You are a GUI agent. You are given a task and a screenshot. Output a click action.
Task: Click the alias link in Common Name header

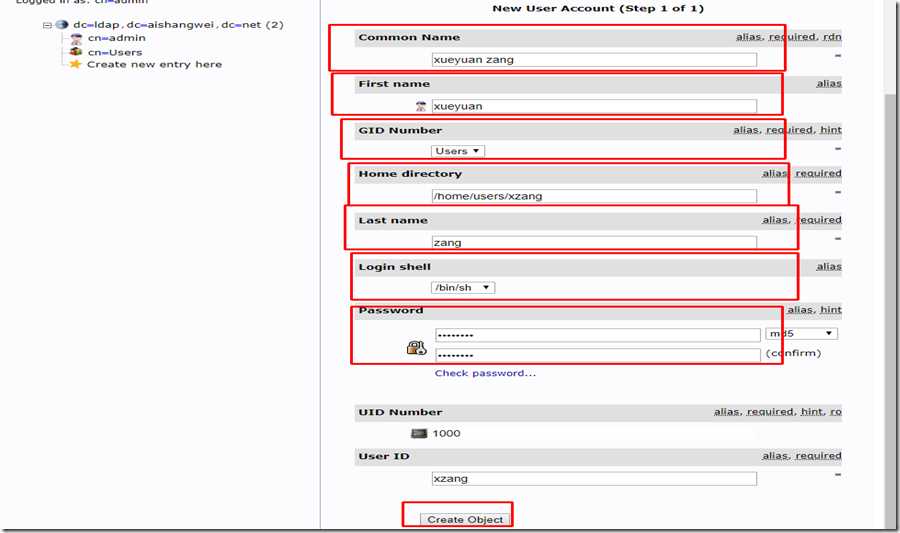(749, 37)
